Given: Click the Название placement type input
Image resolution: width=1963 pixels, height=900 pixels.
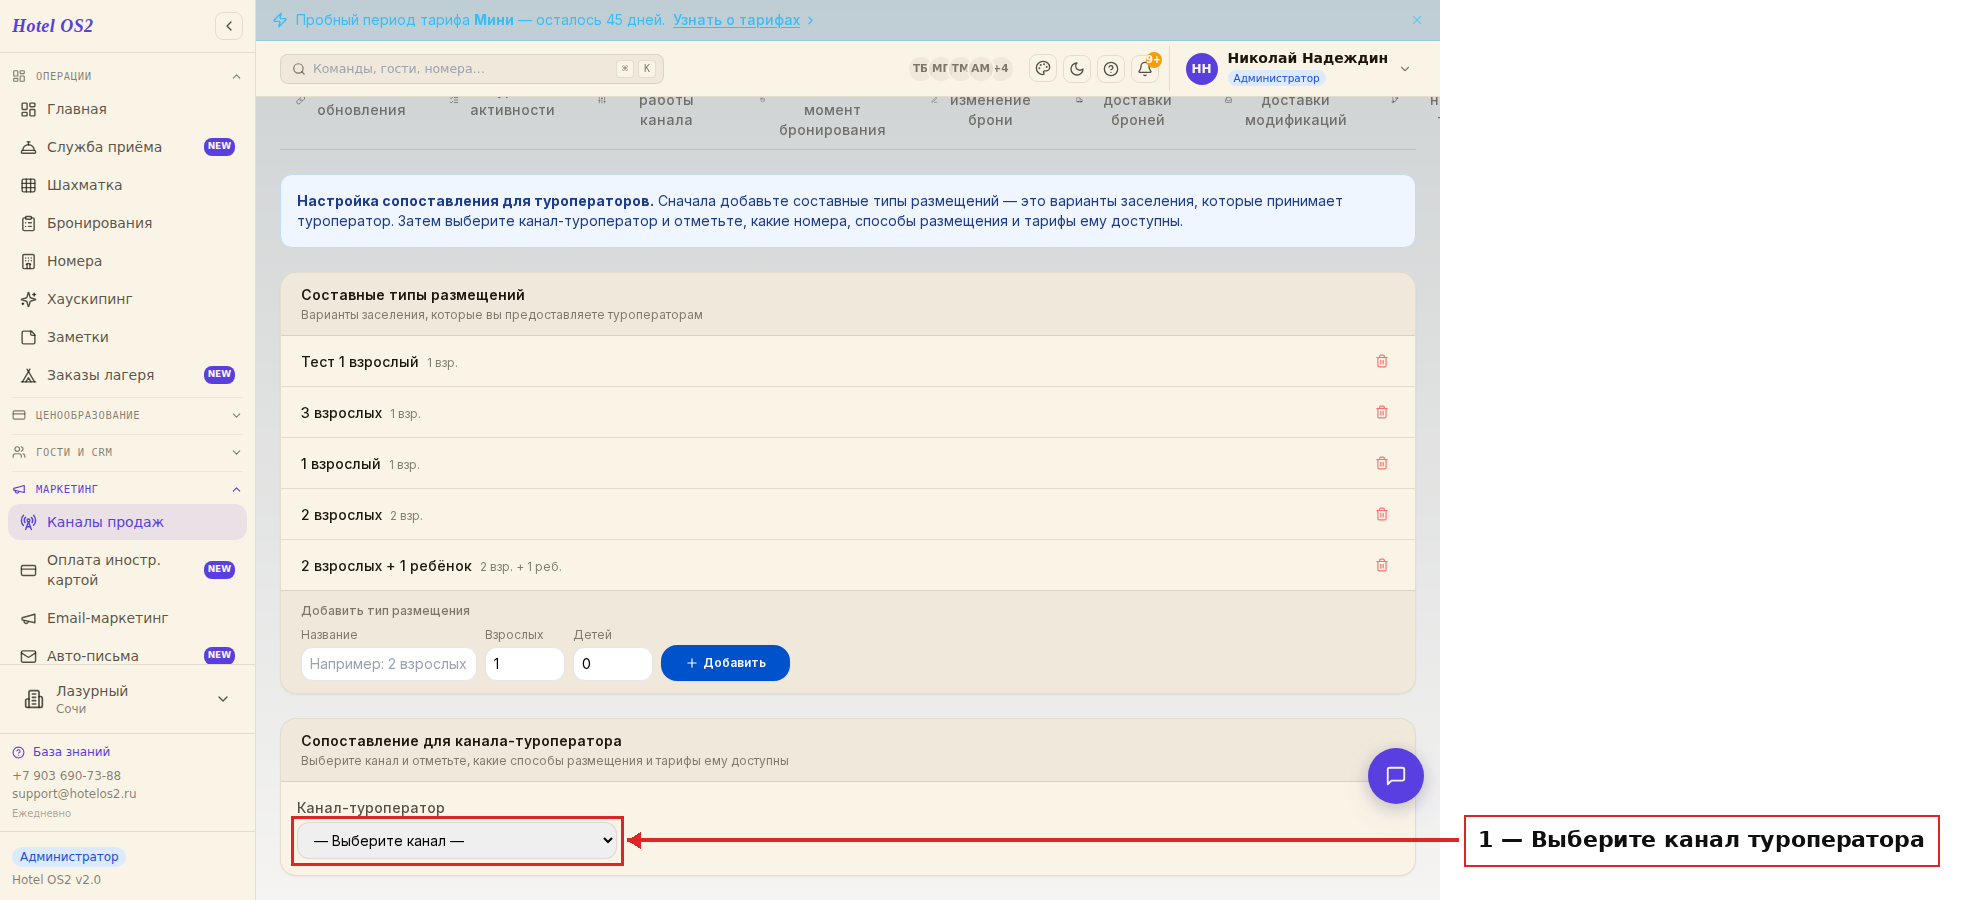Looking at the screenshot, I should coord(389,664).
